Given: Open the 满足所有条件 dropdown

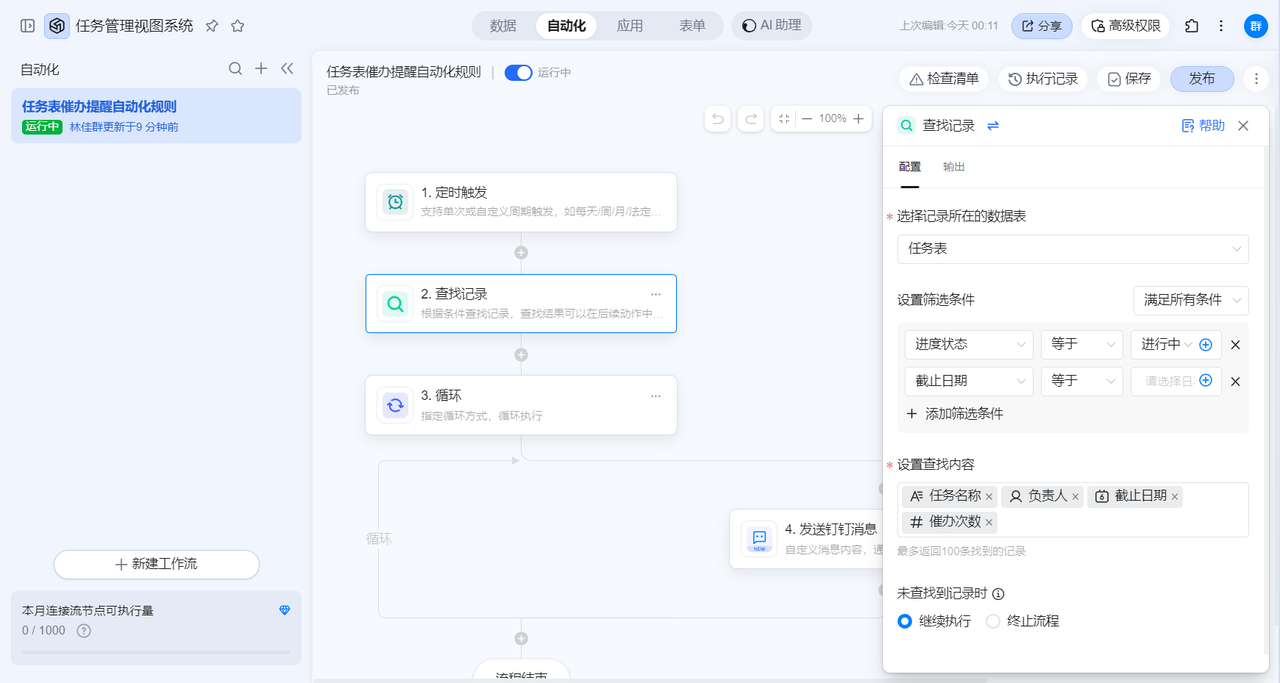Looking at the screenshot, I should pyautogui.click(x=1190, y=300).
